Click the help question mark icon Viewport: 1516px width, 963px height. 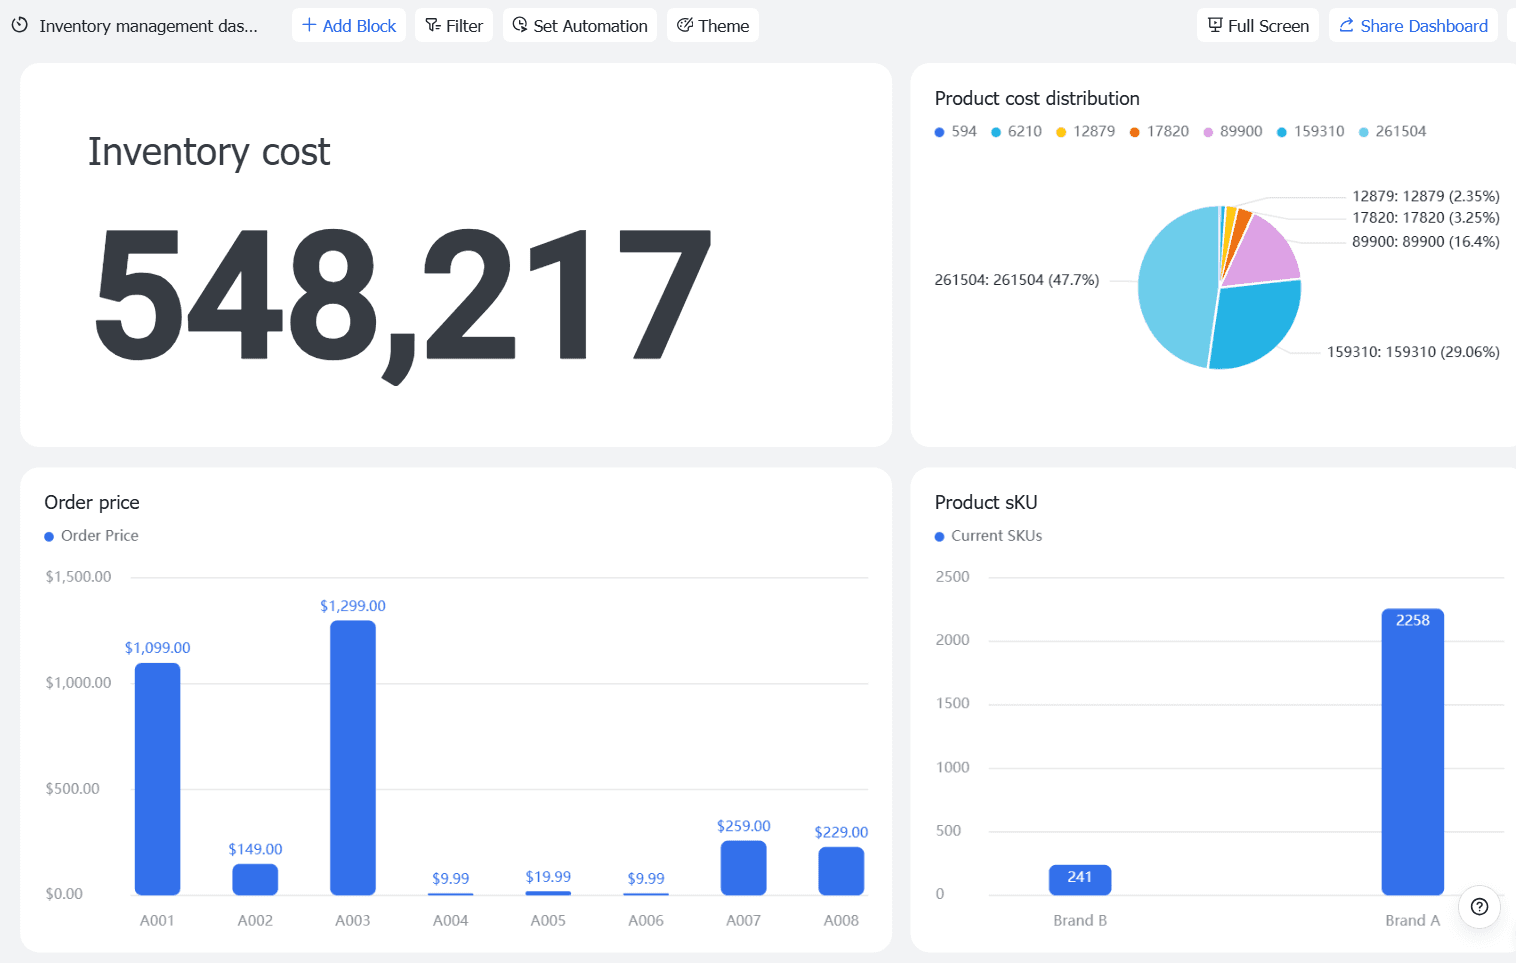1480,907
